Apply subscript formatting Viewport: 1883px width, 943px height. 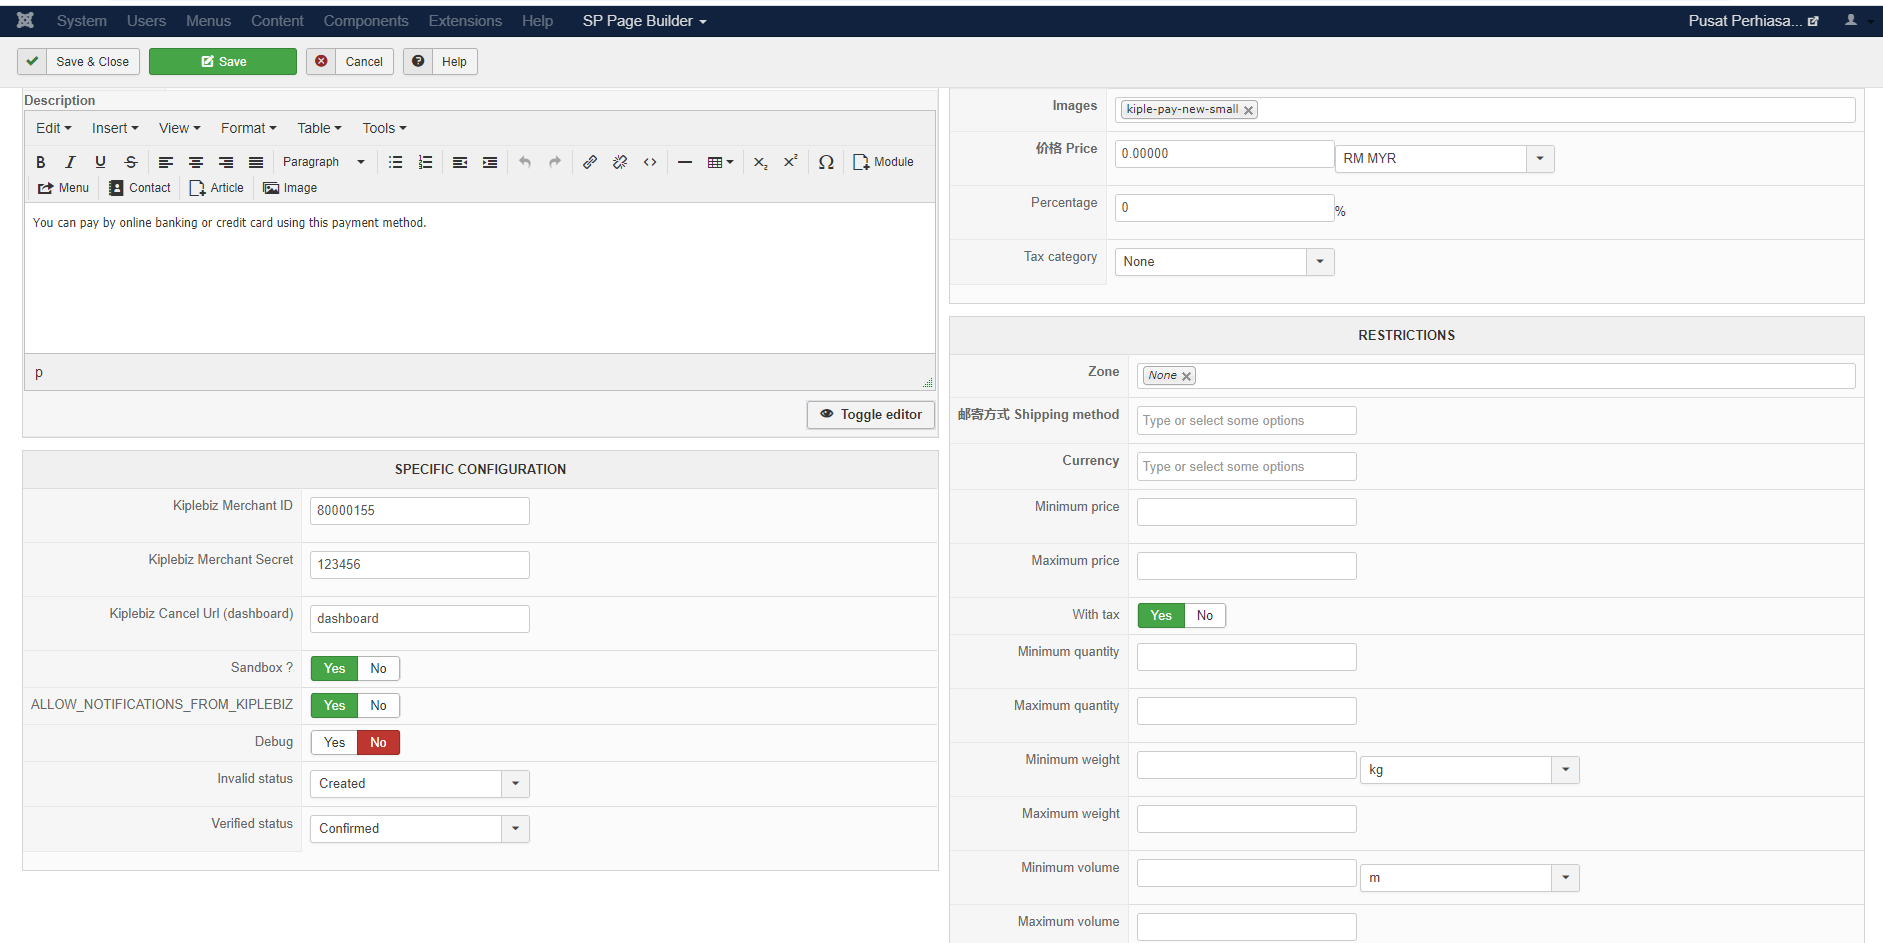tap(761, 162)
